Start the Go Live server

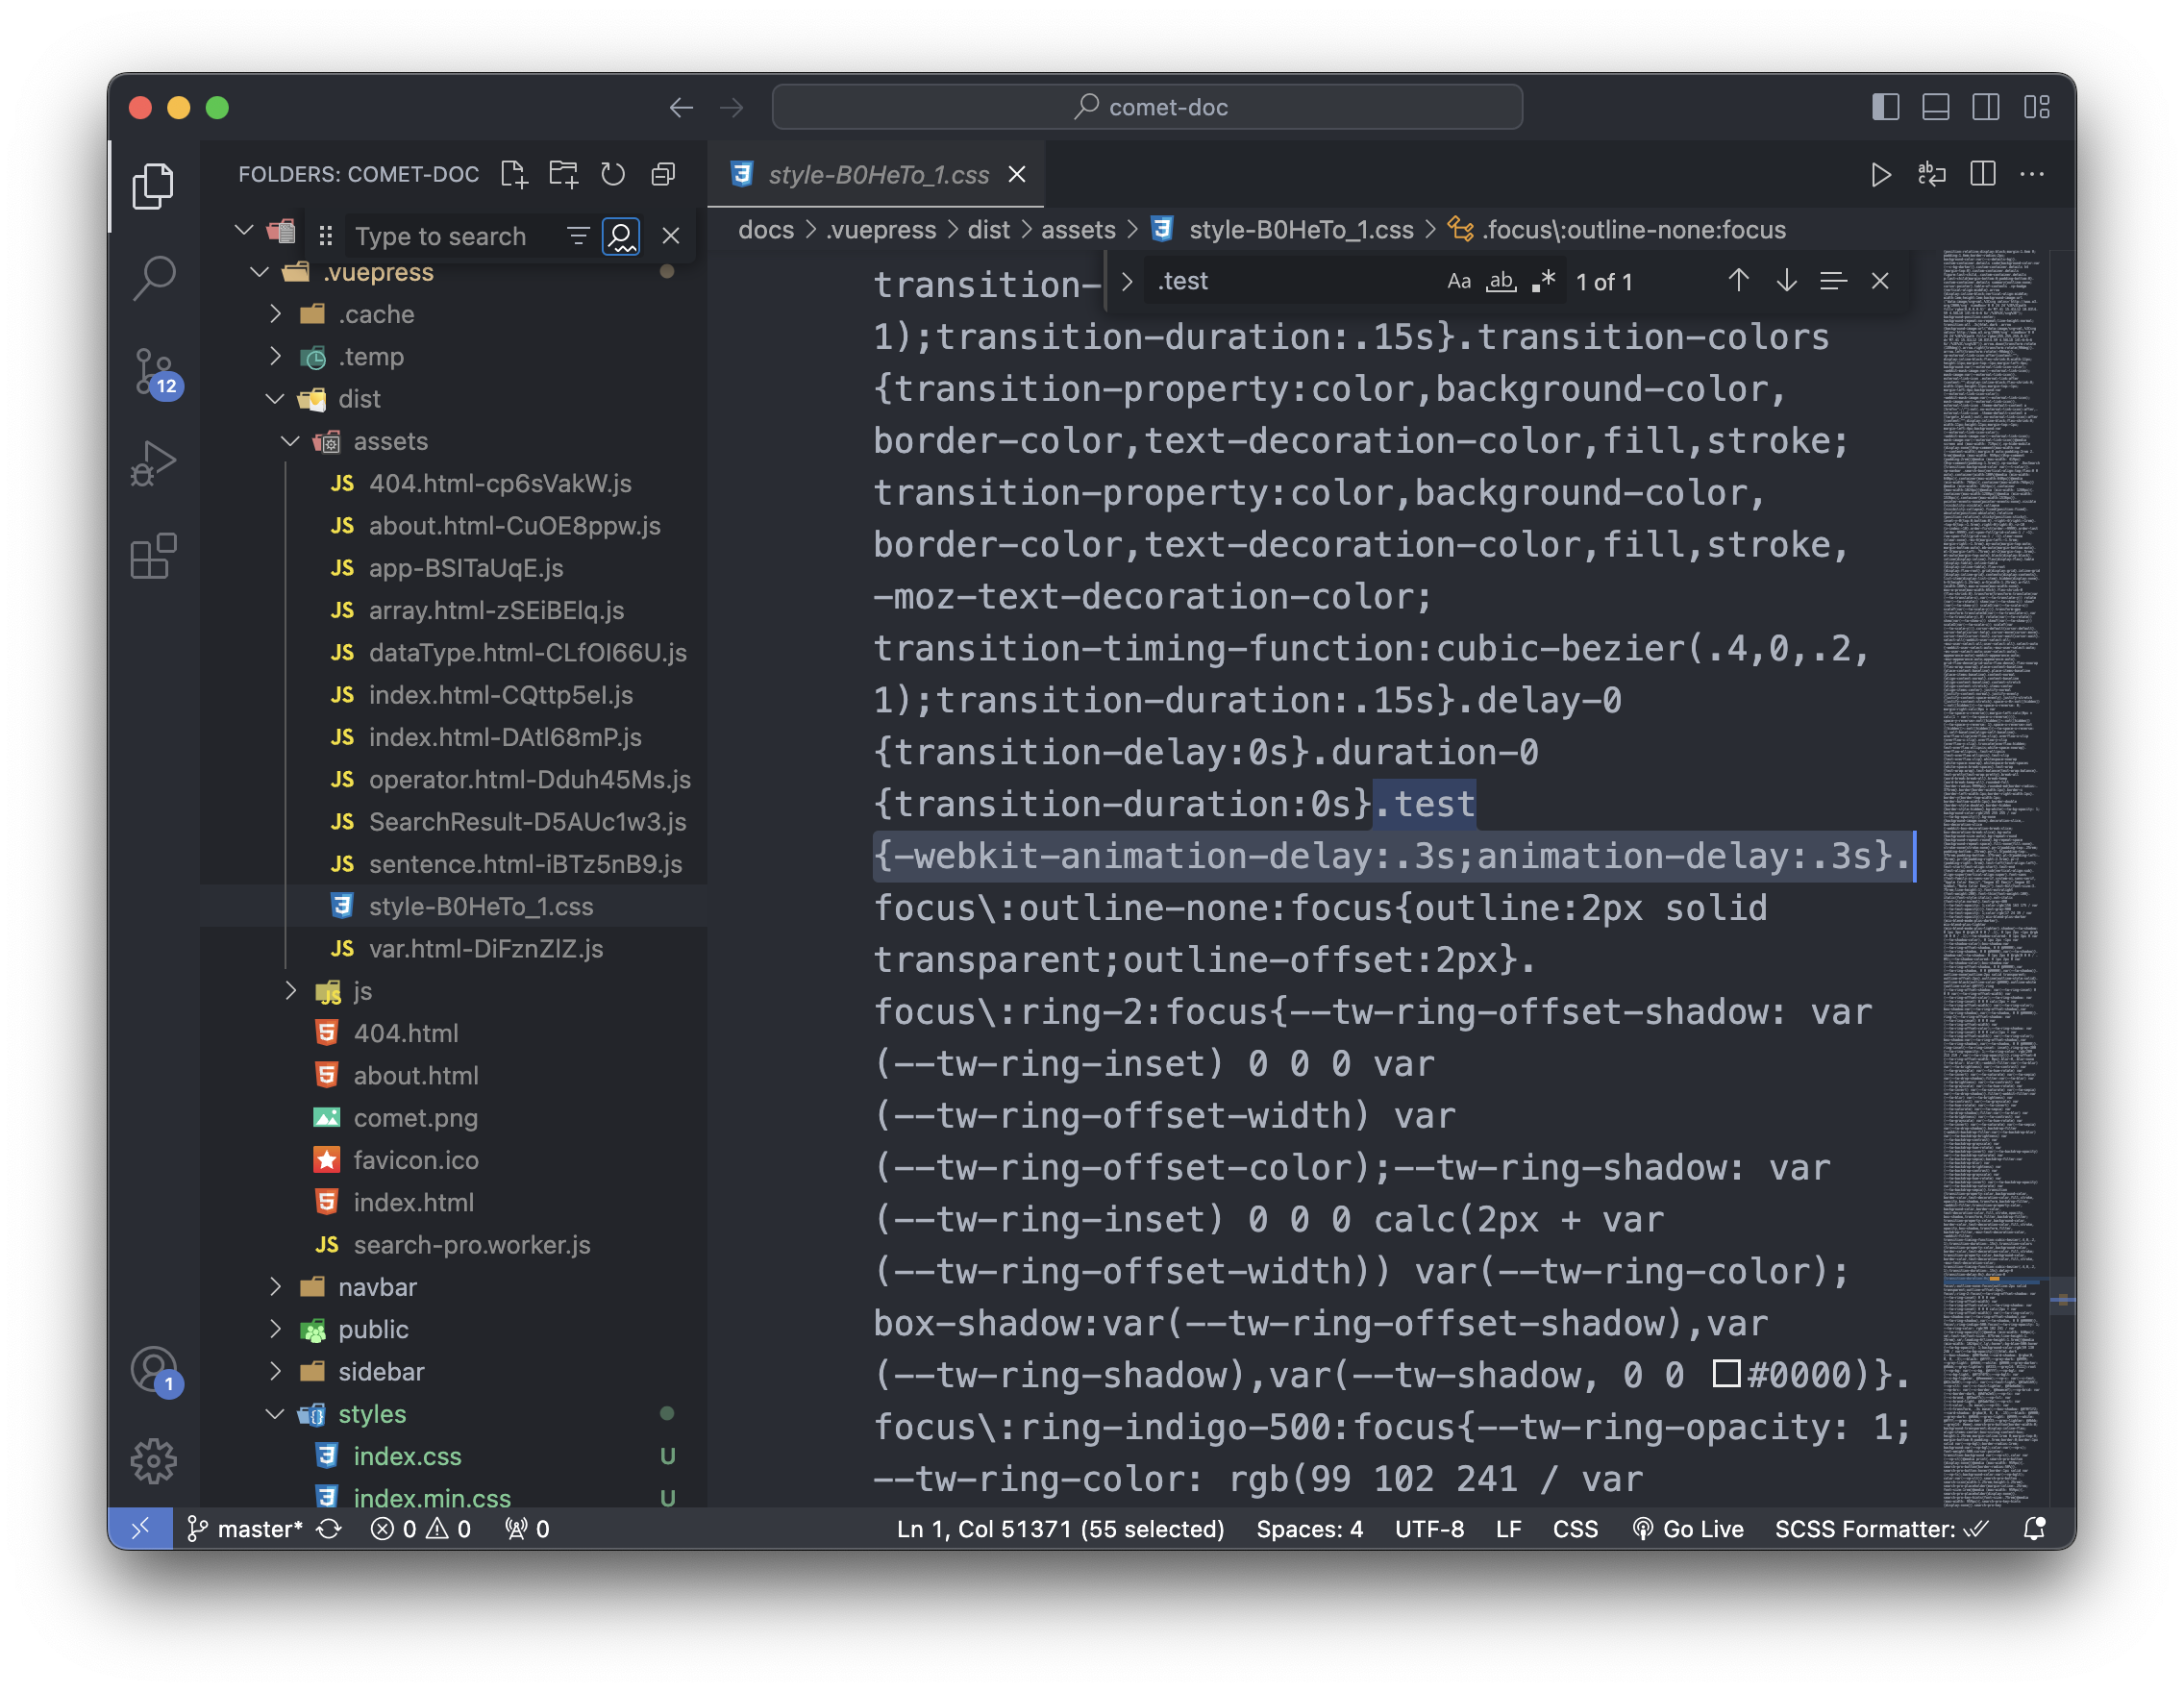[x=1690, y=1529]
